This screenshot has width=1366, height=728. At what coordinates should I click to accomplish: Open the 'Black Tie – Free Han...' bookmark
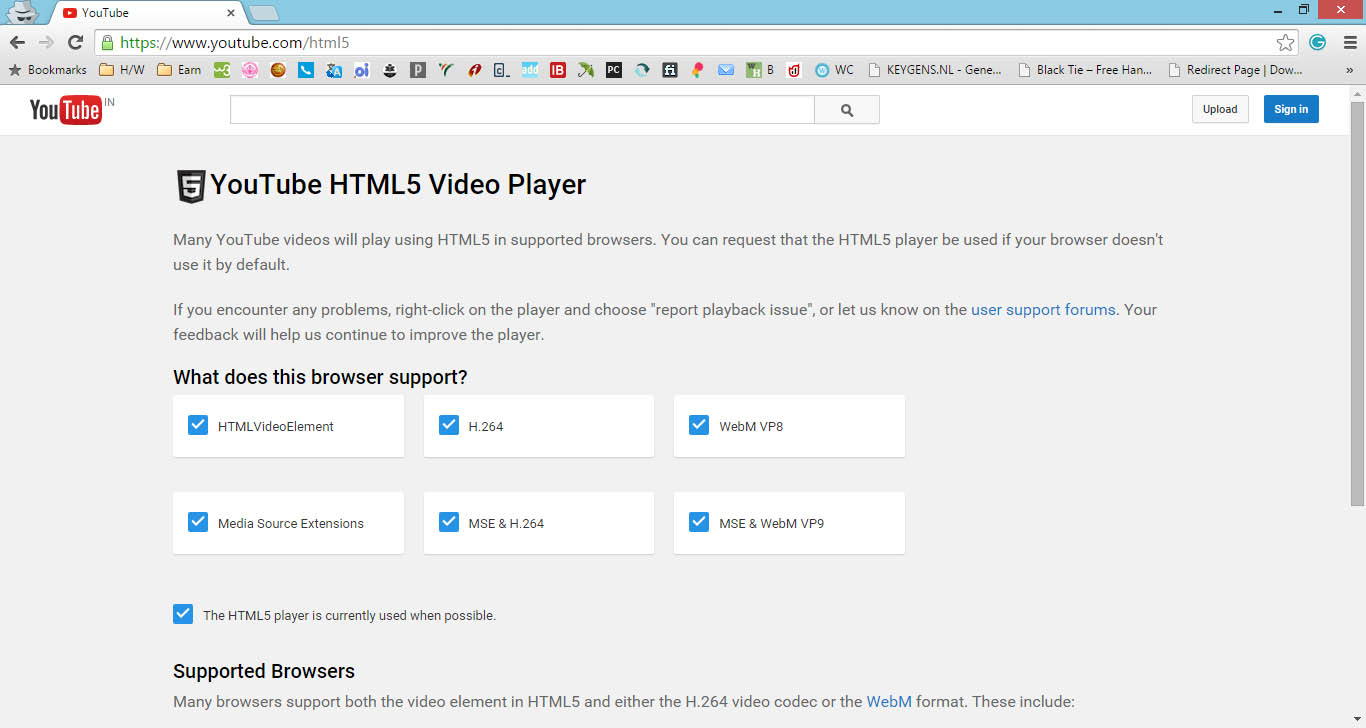(x=1085, y=70)
